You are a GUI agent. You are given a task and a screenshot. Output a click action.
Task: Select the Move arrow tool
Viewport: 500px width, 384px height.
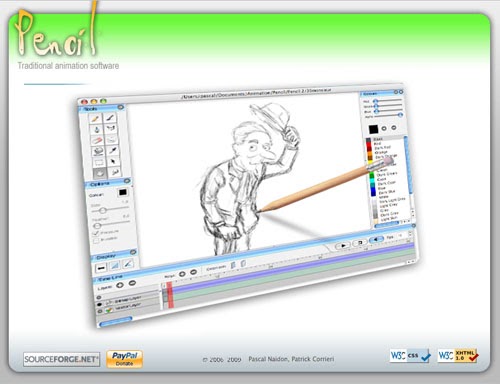point(114,161)
